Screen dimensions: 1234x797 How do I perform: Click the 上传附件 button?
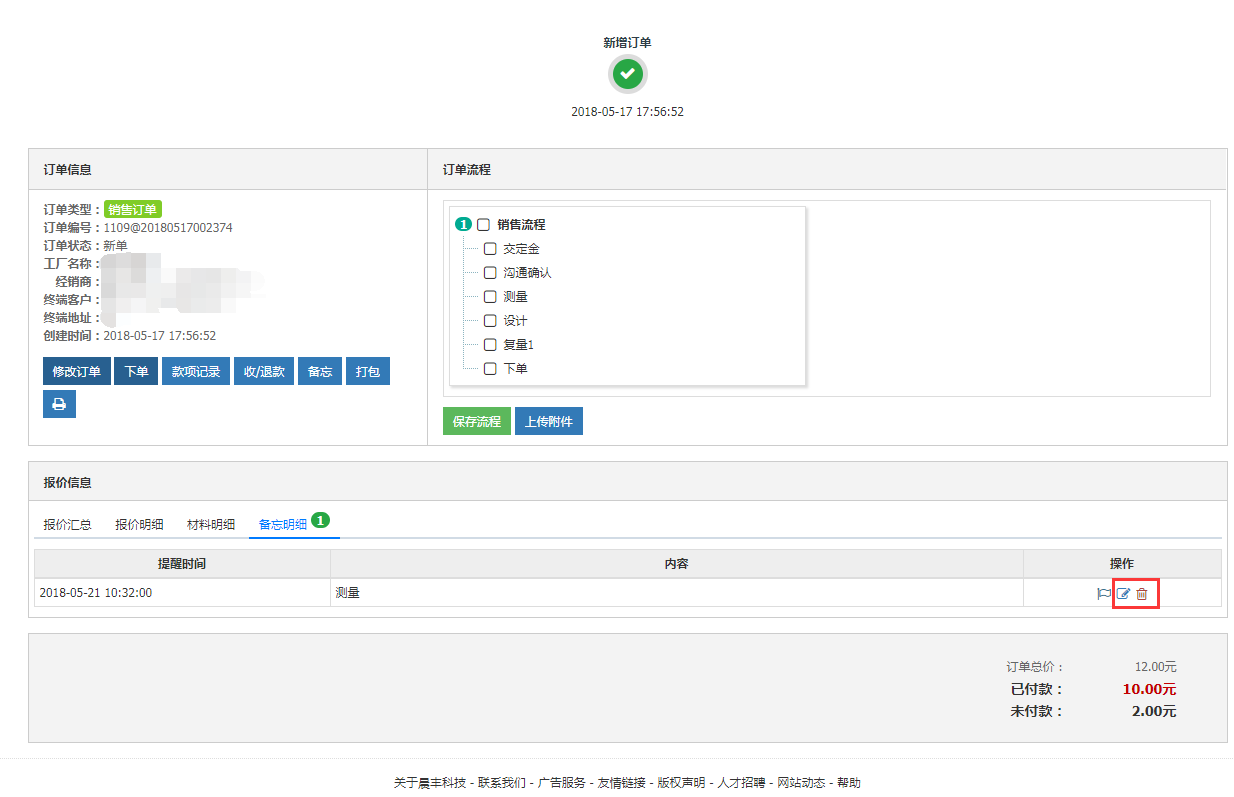point(549,422)
